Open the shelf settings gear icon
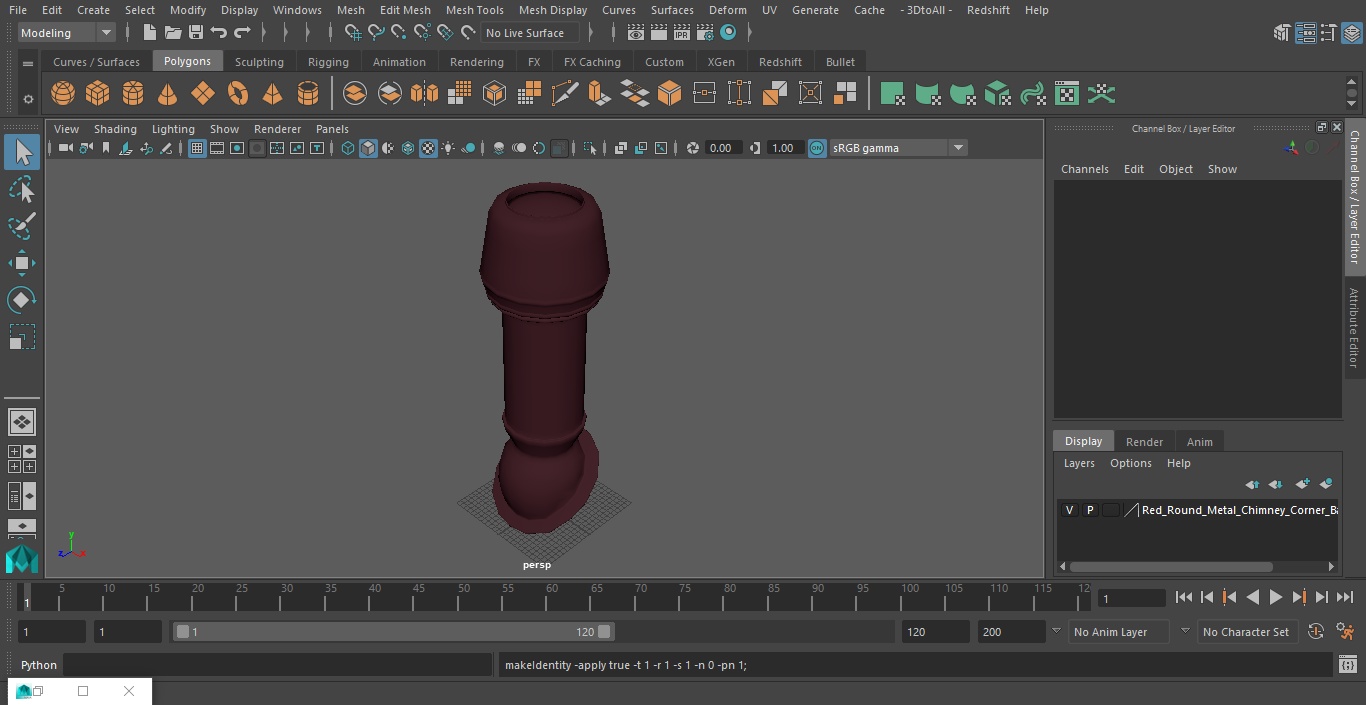Image resolution: width=1366 pixels, height=705 pixels. 28,98
